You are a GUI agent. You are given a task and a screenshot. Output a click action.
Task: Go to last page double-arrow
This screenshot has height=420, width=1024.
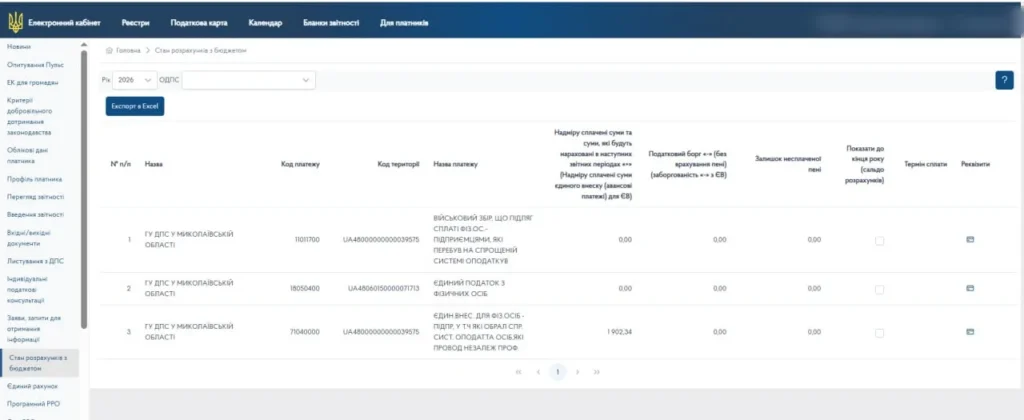click(596, 372)
